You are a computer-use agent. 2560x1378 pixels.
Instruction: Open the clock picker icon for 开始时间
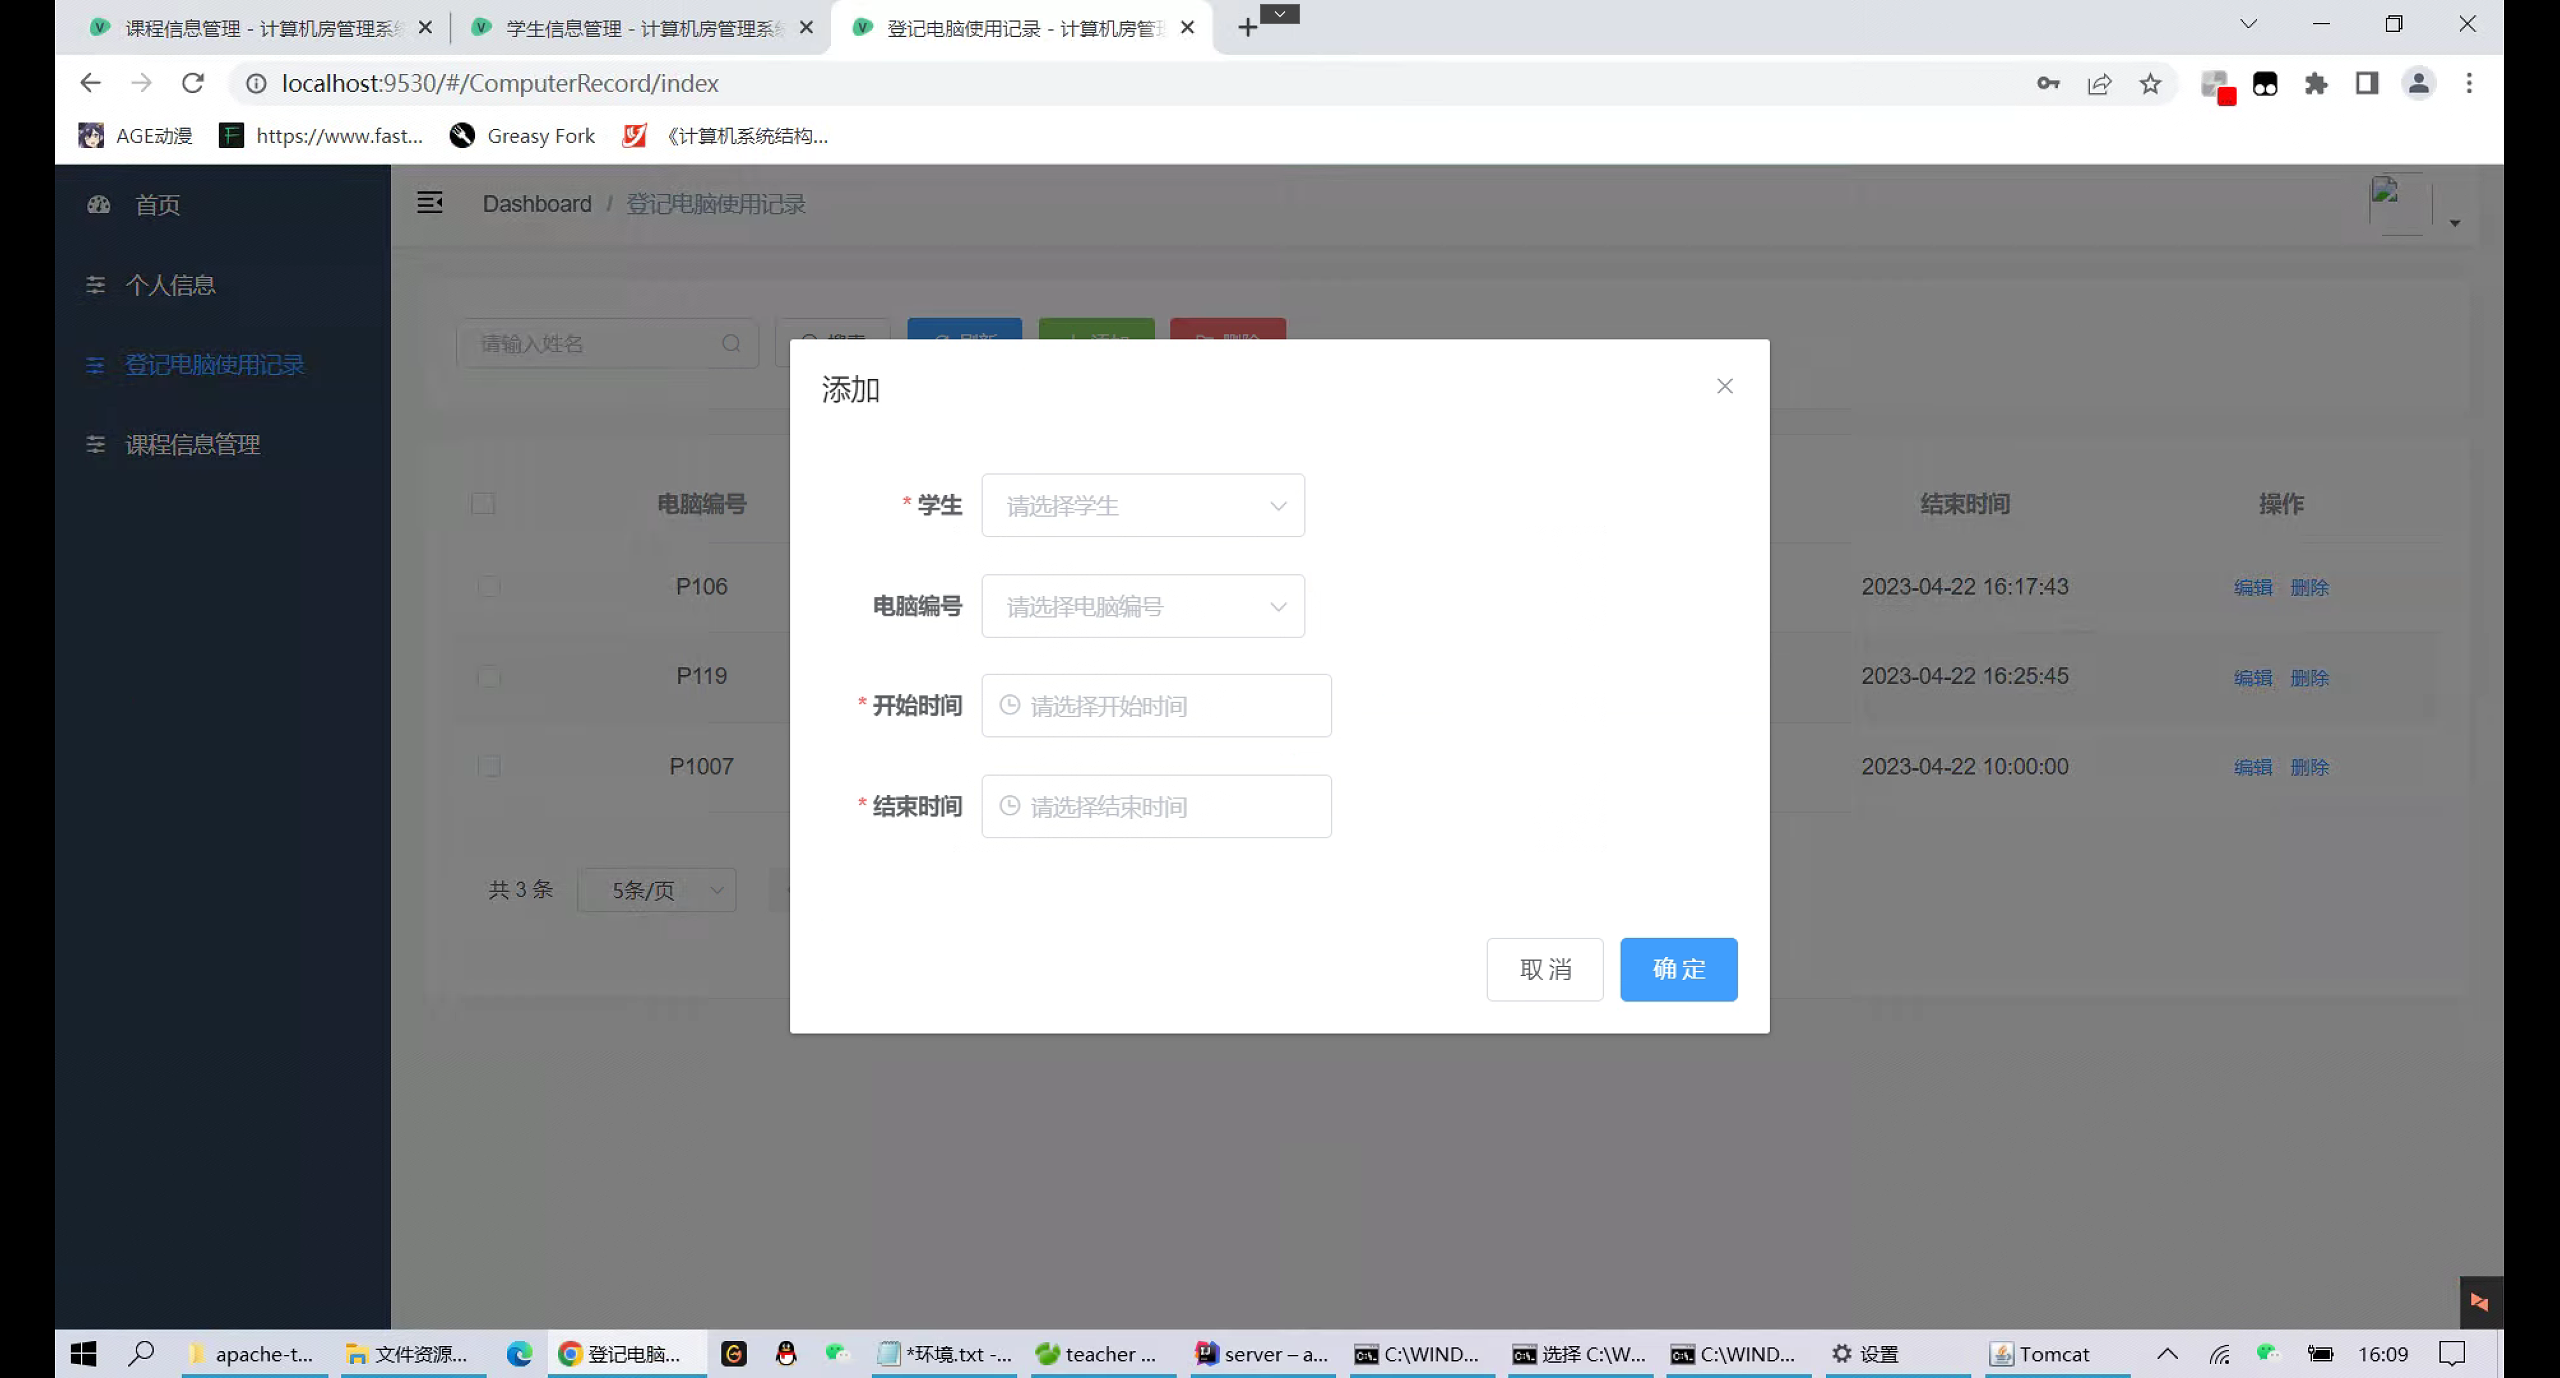tap(1009, 705)
